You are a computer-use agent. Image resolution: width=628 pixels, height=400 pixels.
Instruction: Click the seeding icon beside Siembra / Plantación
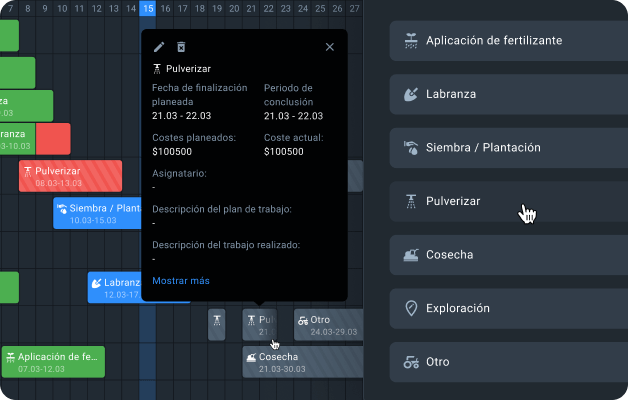pos(411,148)
